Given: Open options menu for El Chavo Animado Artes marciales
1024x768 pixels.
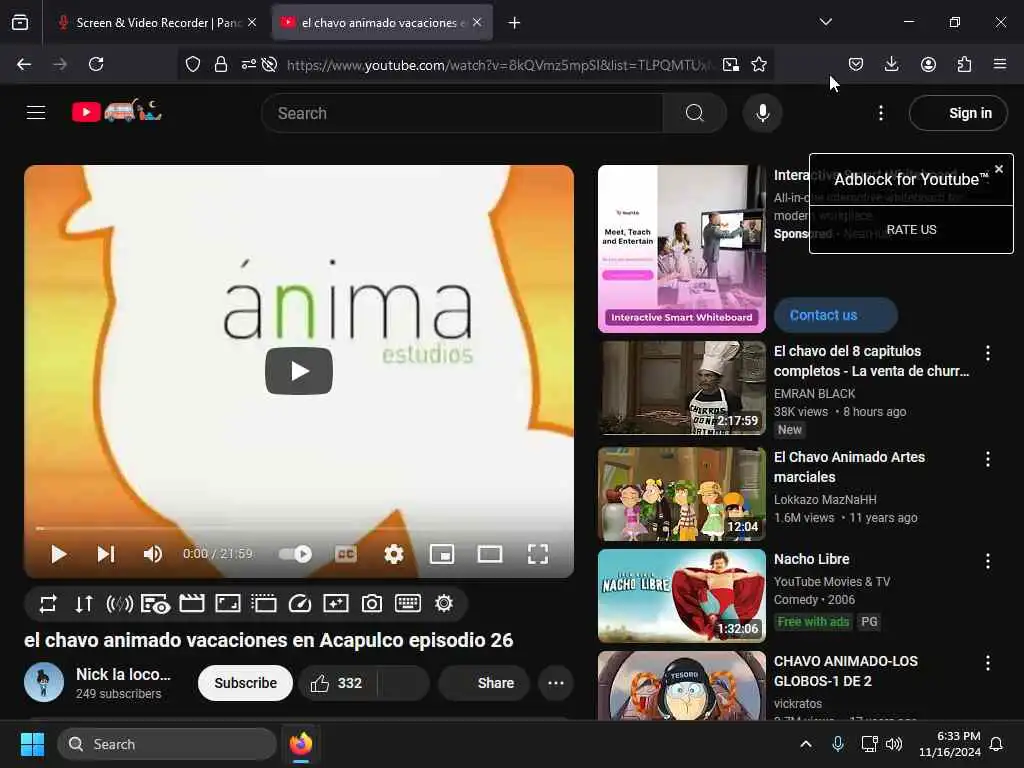Looking at the screenshot, I should tap(987, 459).
